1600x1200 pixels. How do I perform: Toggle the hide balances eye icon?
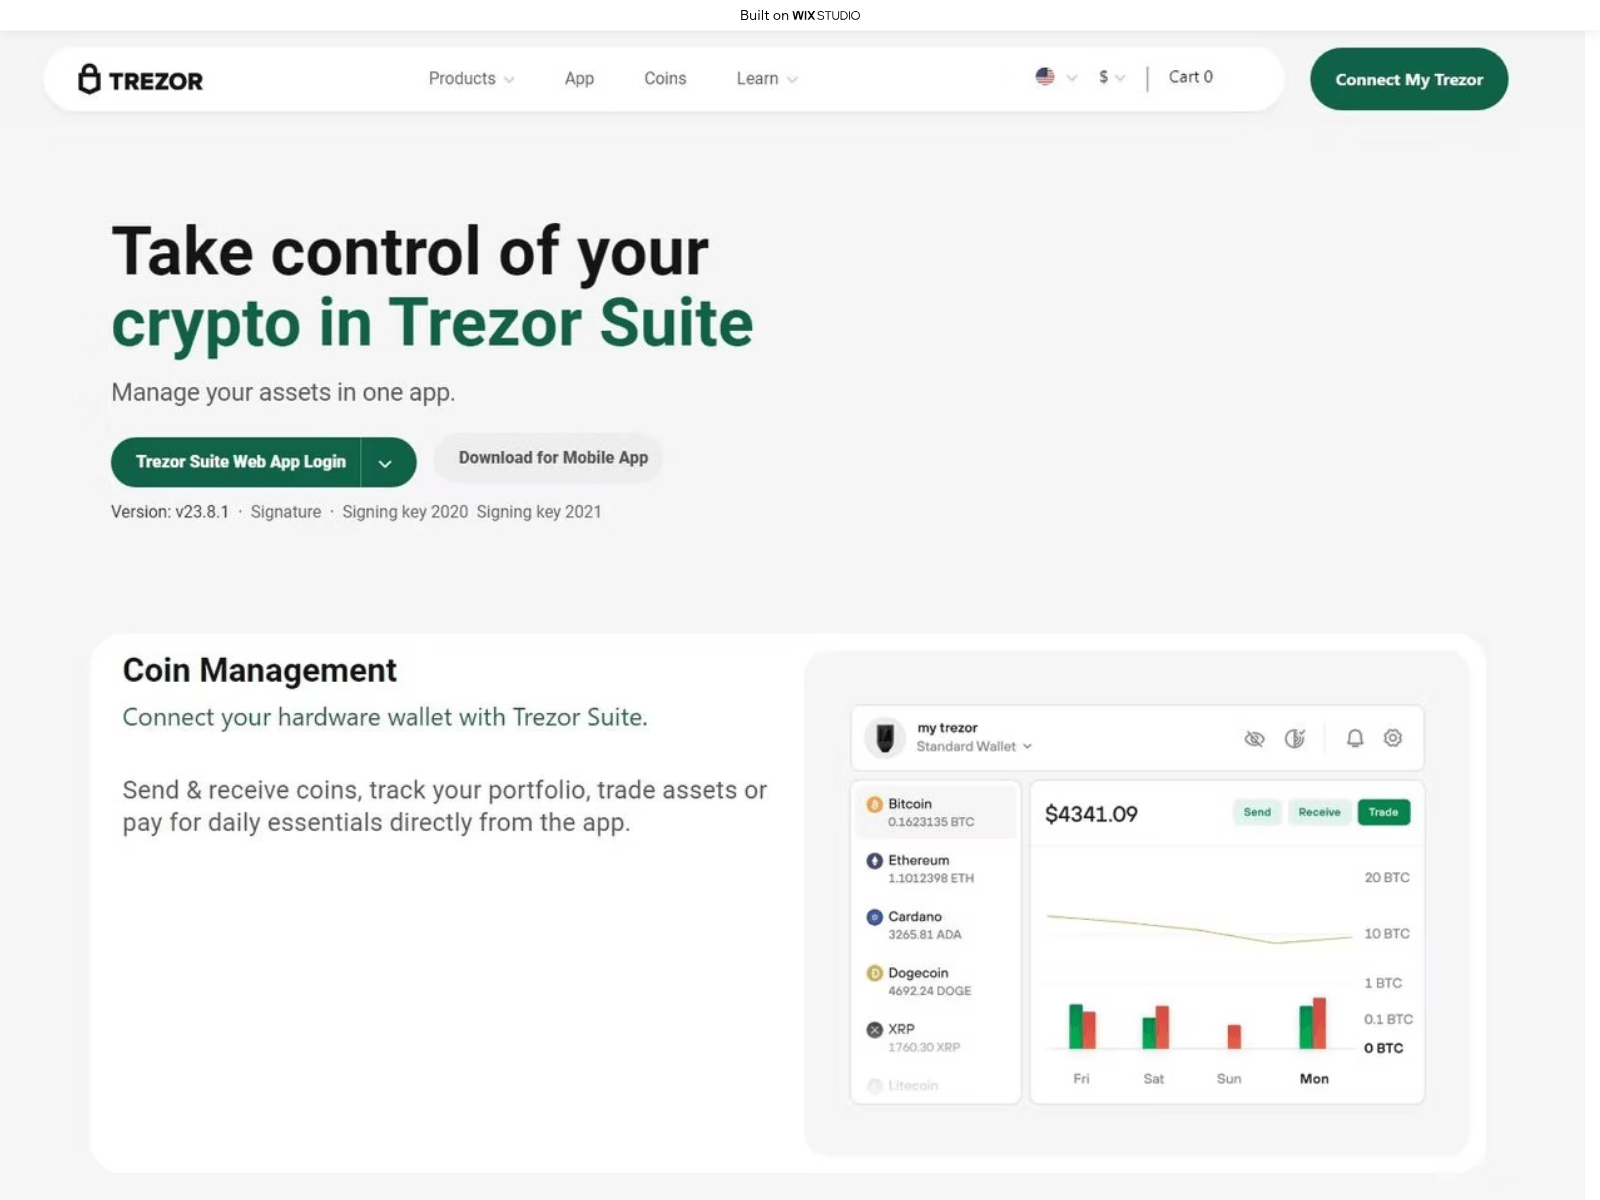coord(1254,739)
